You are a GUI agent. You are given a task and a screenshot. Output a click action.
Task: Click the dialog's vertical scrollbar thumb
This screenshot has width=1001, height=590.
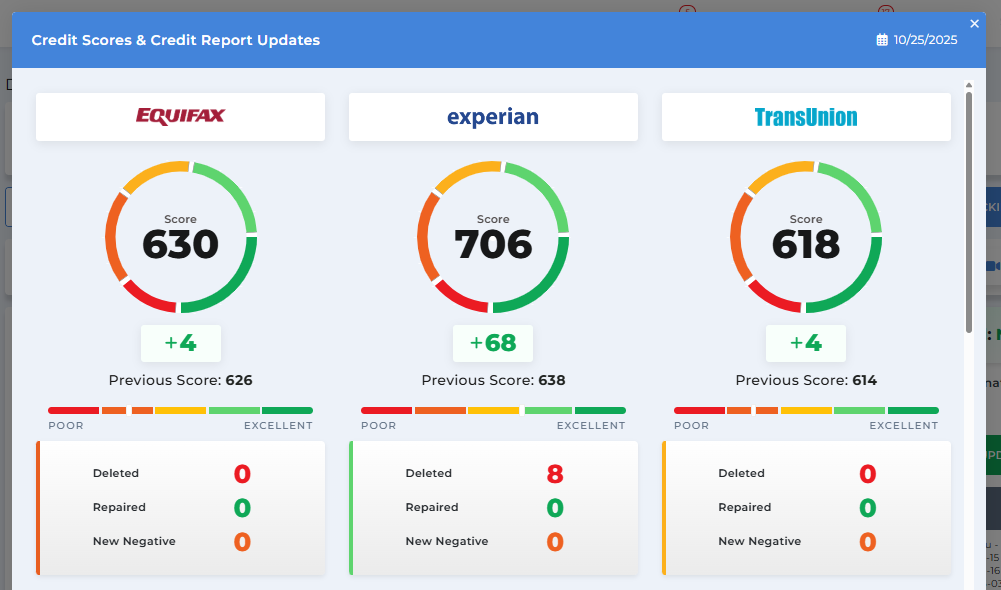(x=968, y=212)
